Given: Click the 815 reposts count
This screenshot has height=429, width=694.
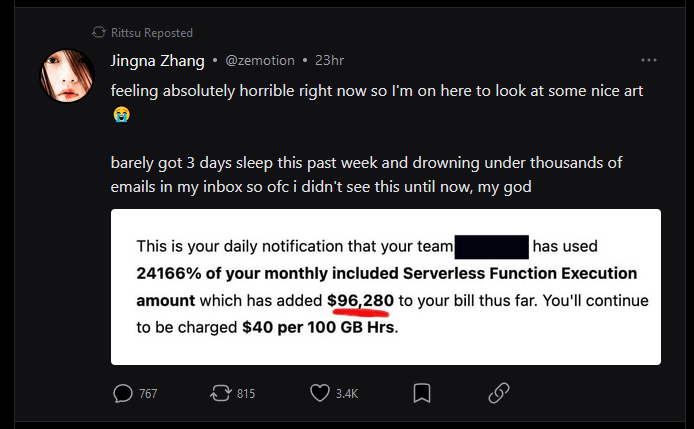Looking at the screenshot, I should [x=246, y=394].
